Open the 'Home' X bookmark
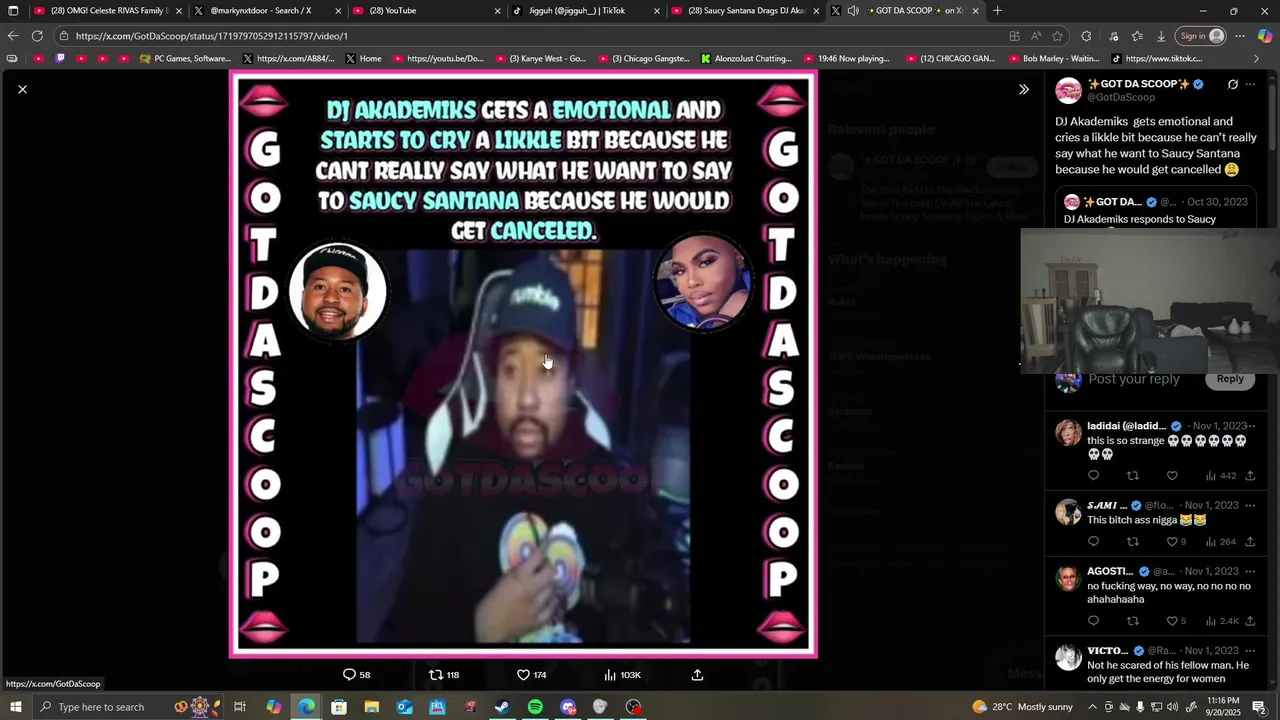 pyautogui.click(x=363, y=59)
